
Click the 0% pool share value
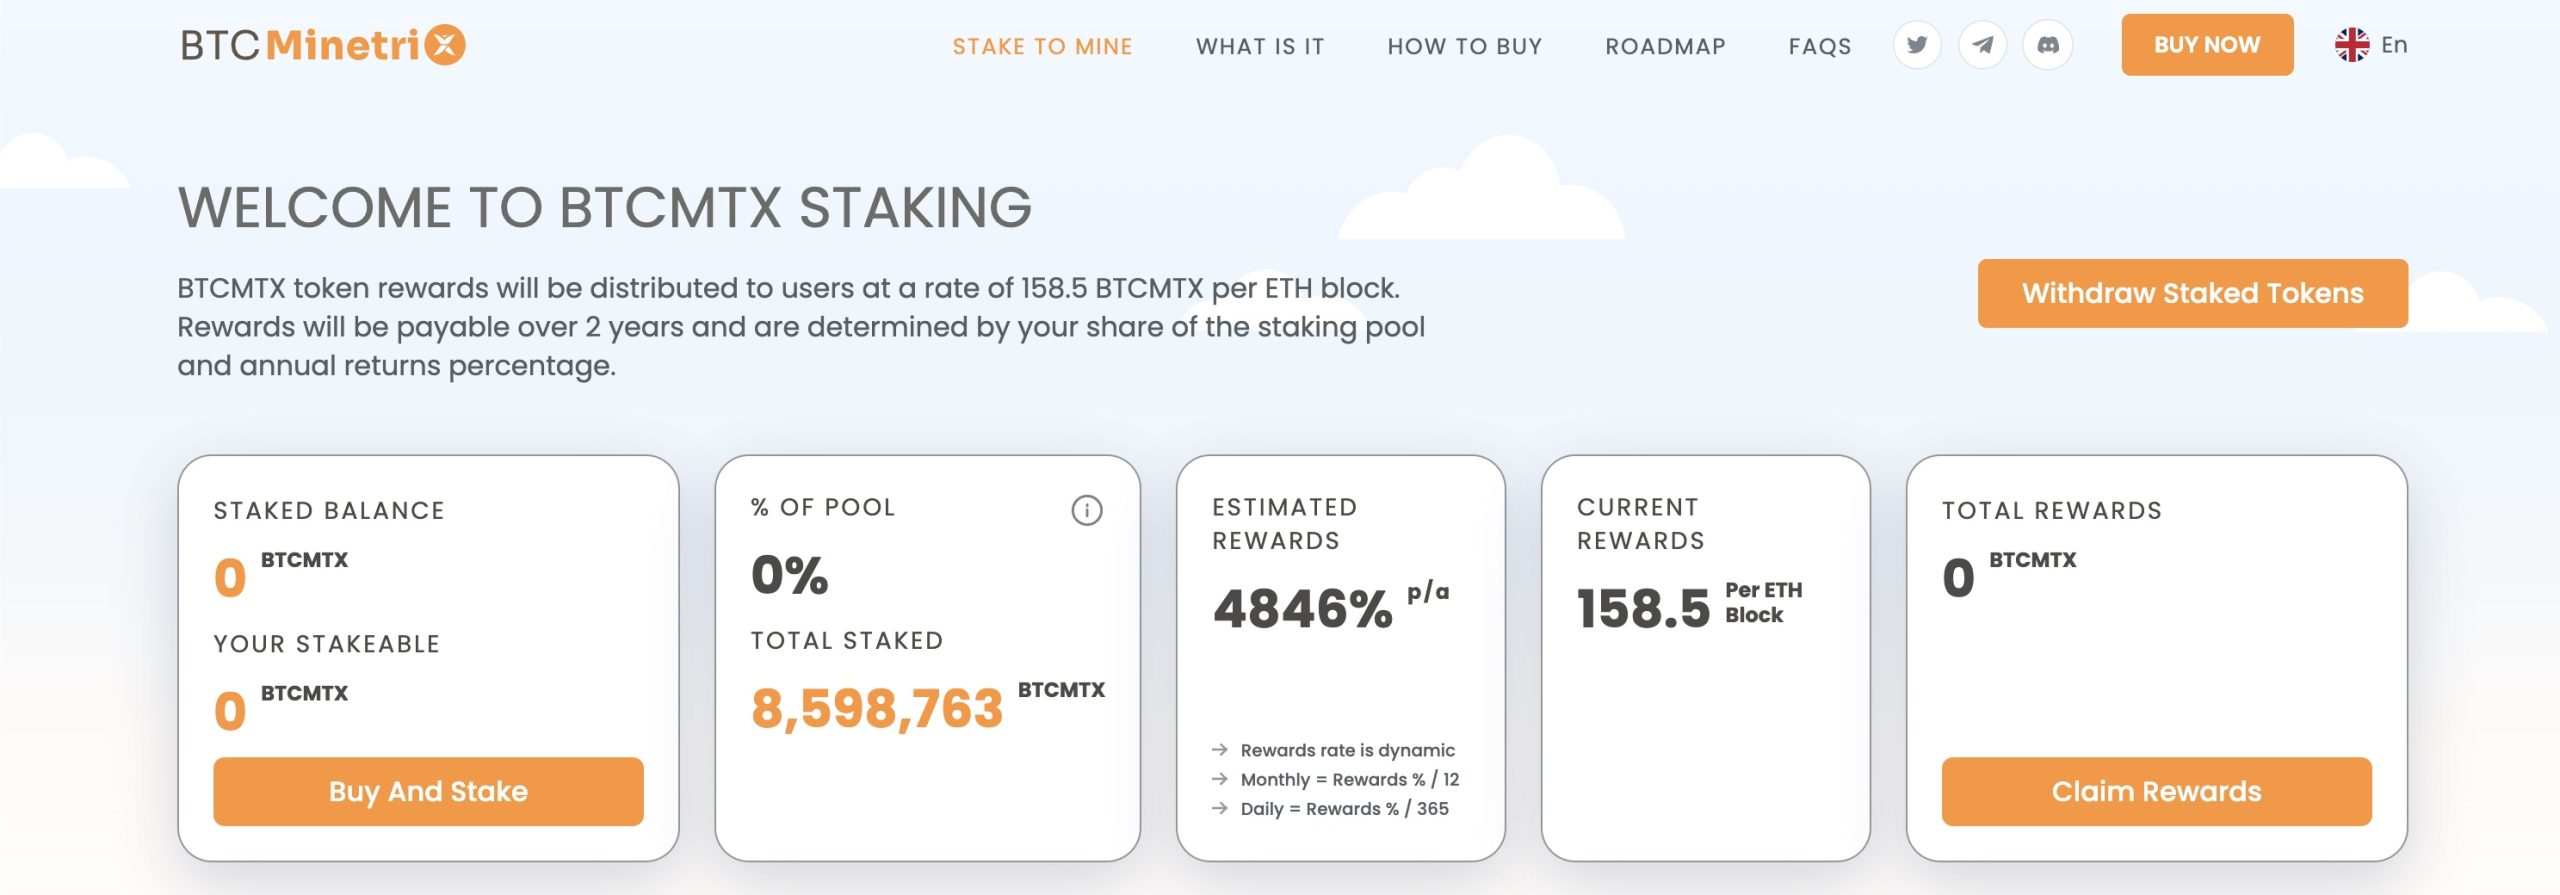[790, 575]
